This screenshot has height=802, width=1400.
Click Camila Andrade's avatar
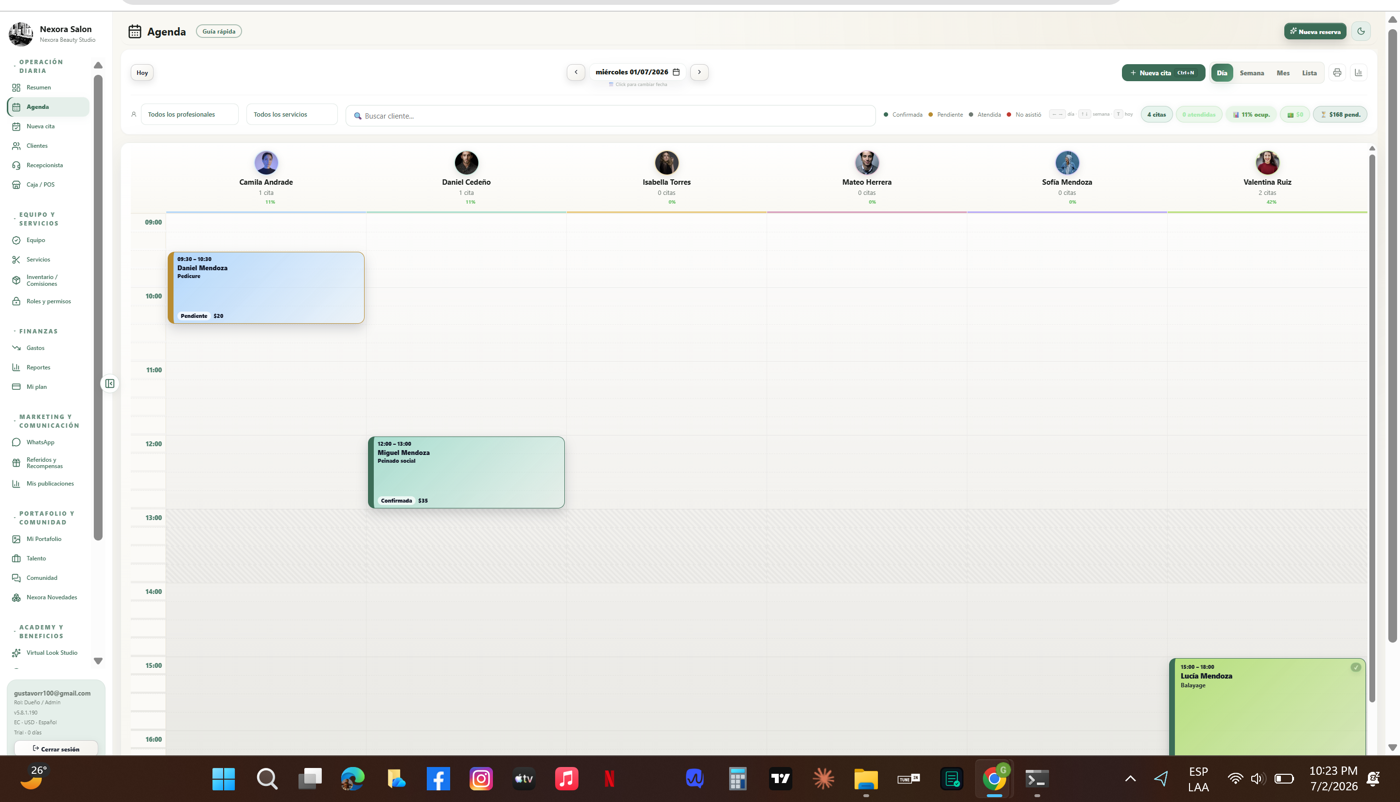pos(266,162)
